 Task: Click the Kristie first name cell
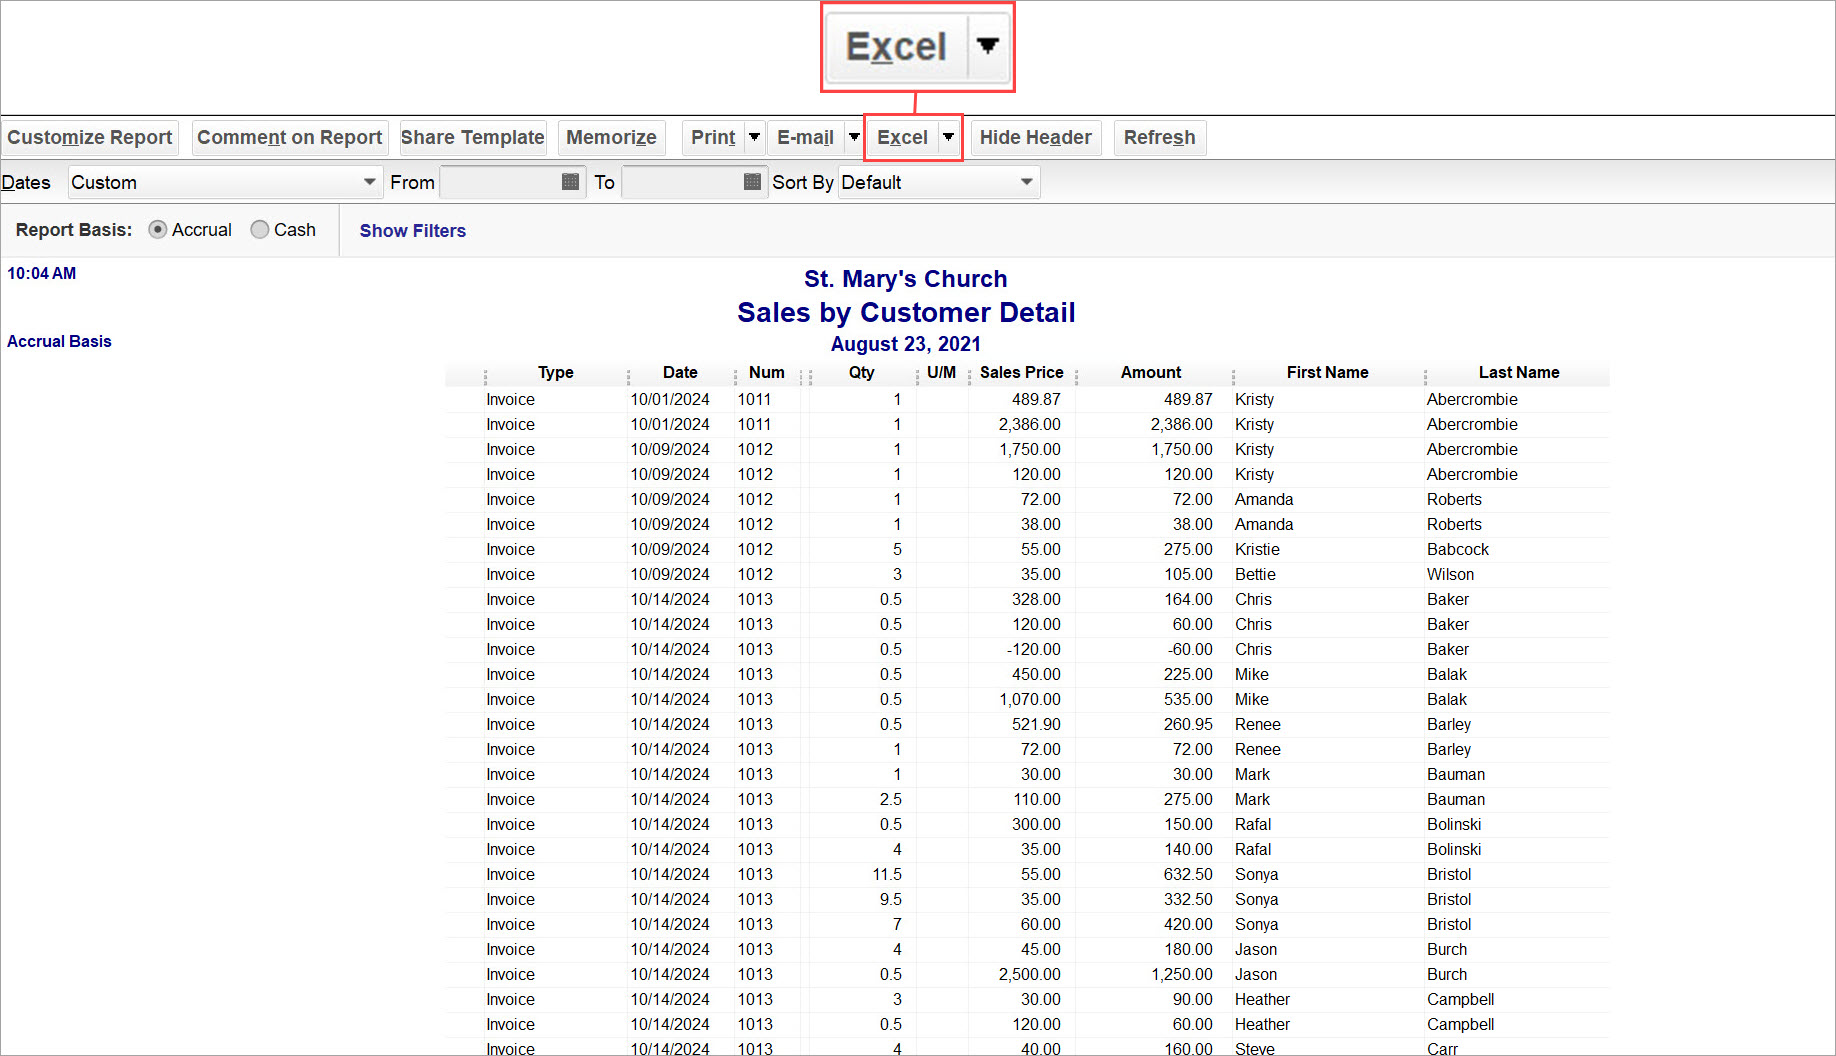(1257, 549)
